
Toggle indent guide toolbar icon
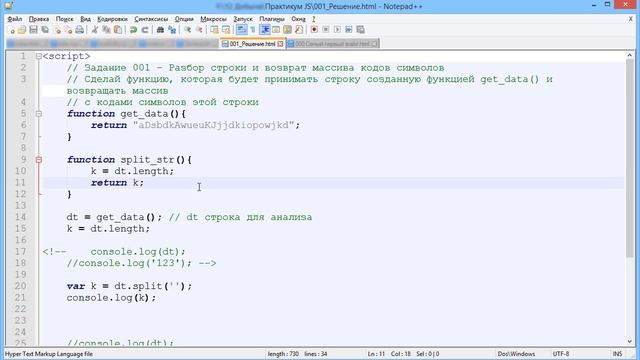click(x=264, y=30)
